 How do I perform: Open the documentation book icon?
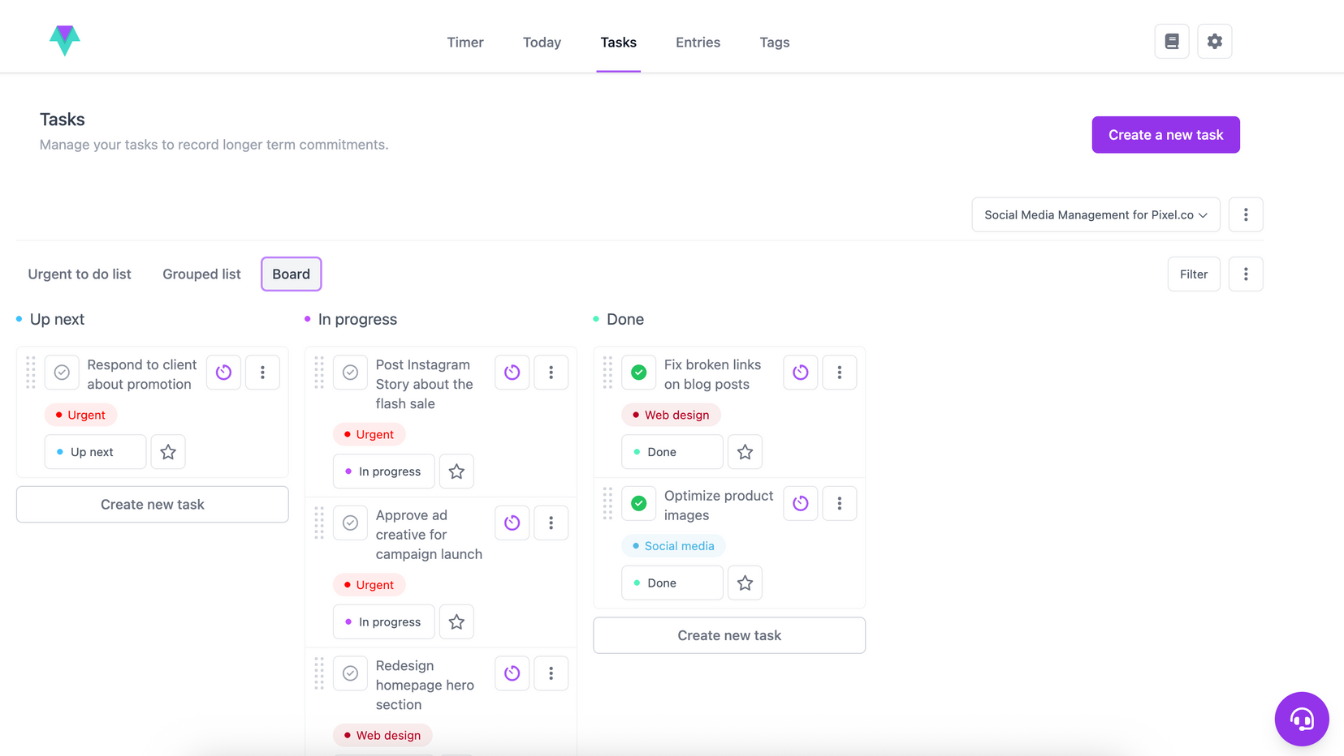pos(1172,42)
